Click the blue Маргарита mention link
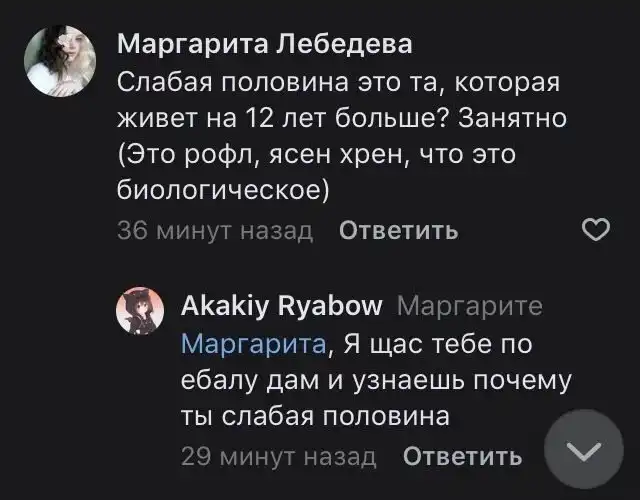 point(254,343)
